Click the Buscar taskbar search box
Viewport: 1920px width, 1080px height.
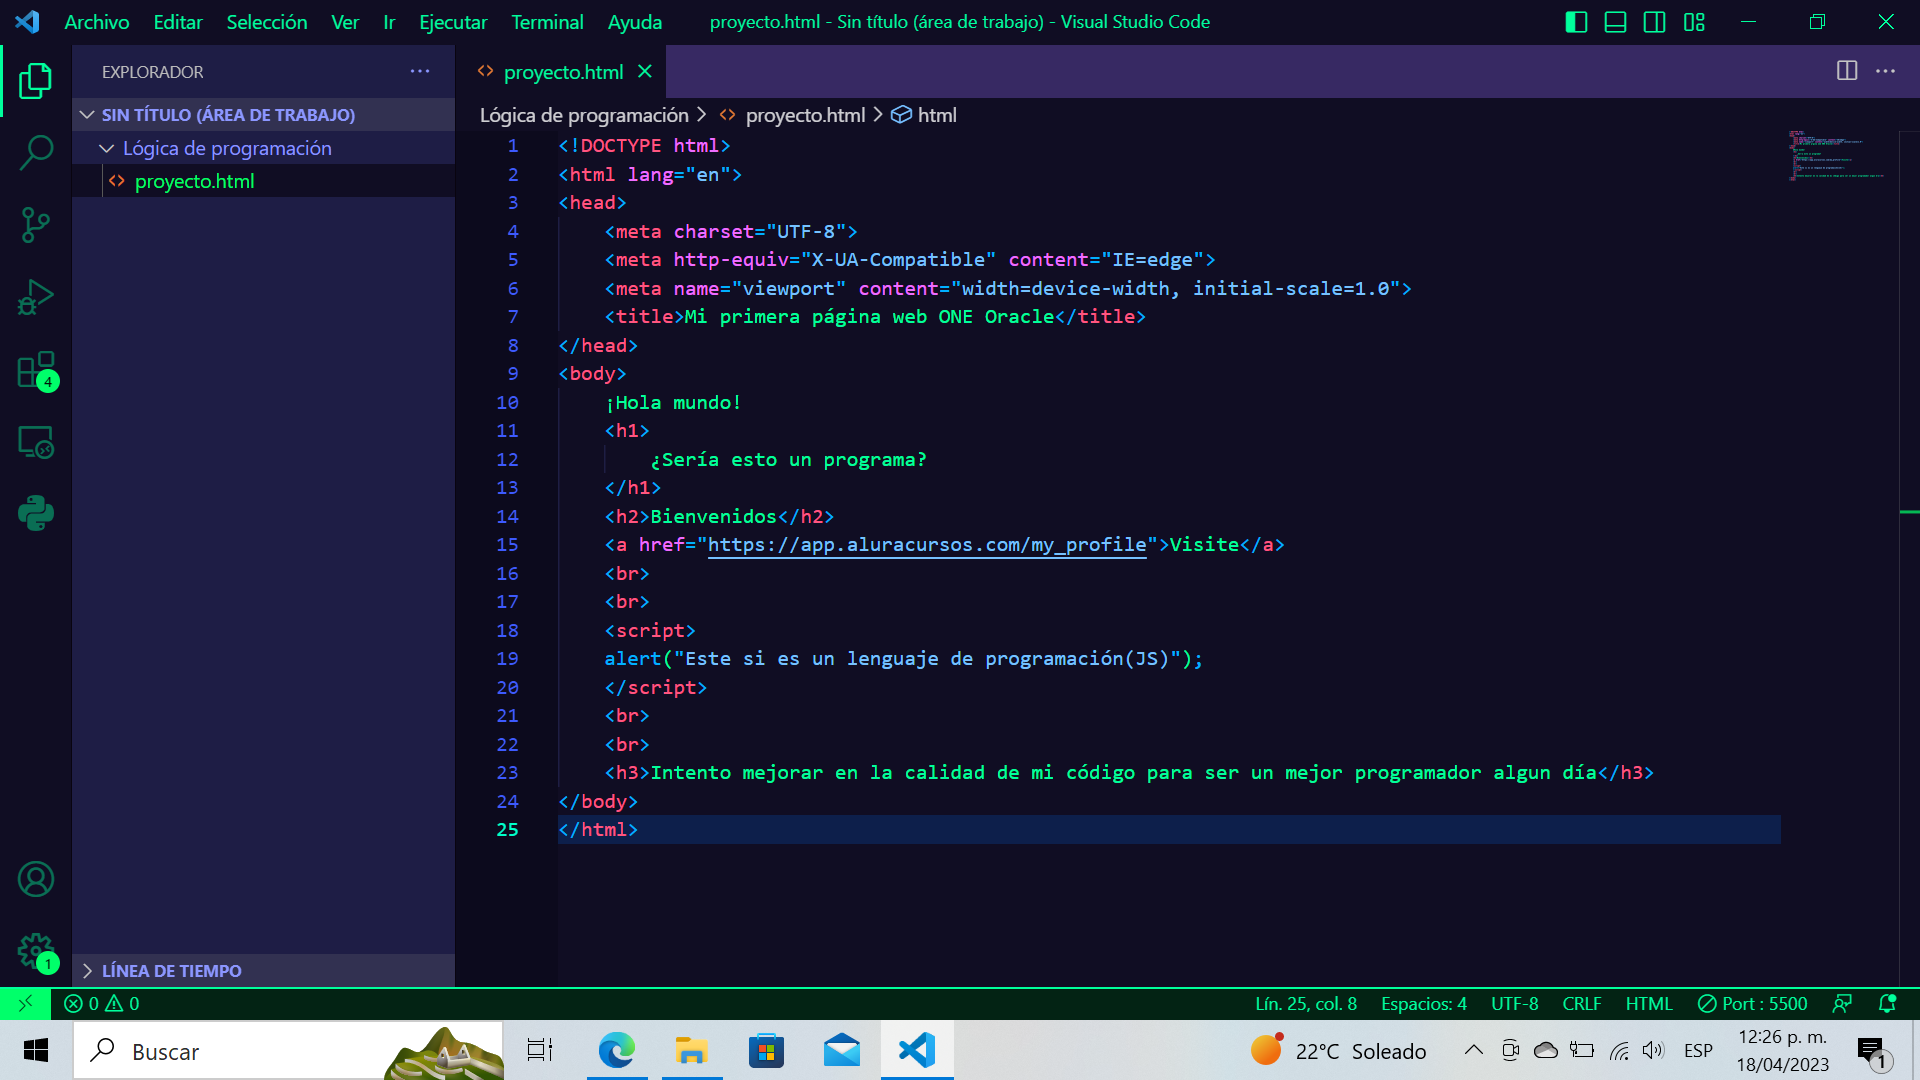(288, 1051)
